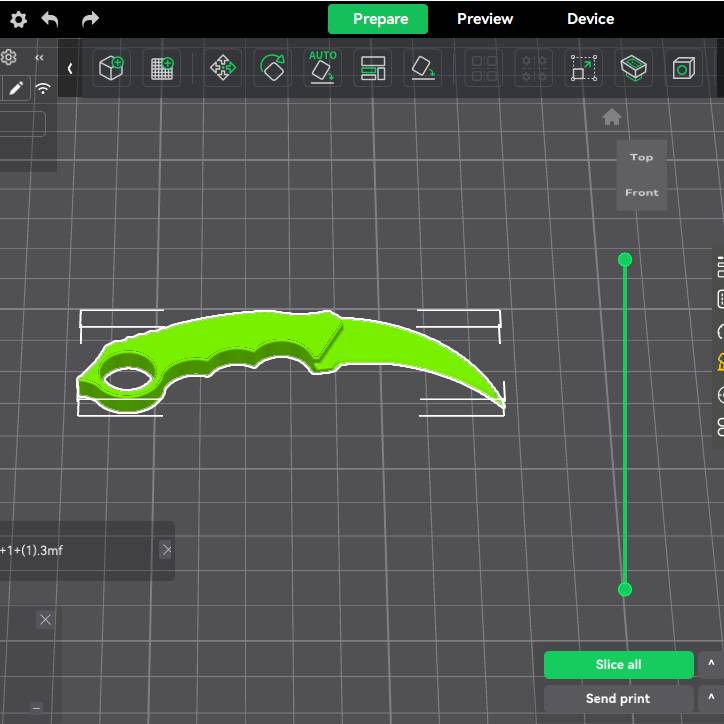Click X button in lower-left panel
The height and width of the screenshot is (724, 724).
pyautogui.click(x=45, y=620)
